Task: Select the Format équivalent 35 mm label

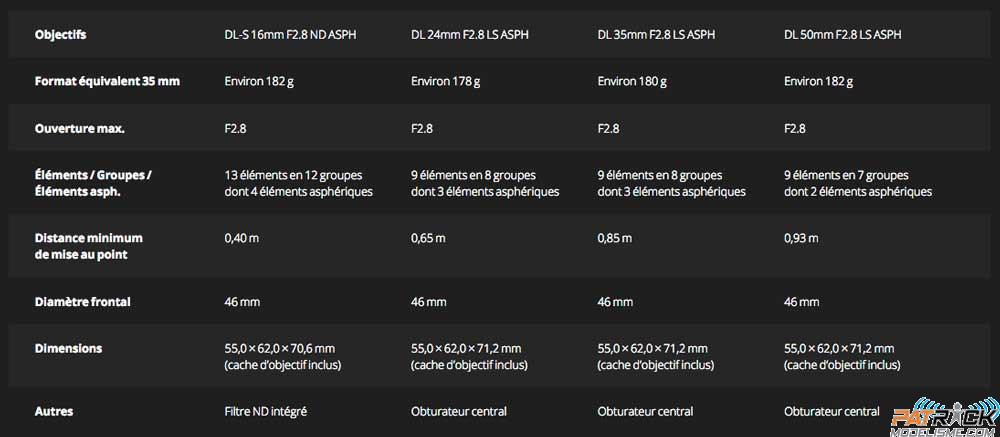Action: click(107, 82)
